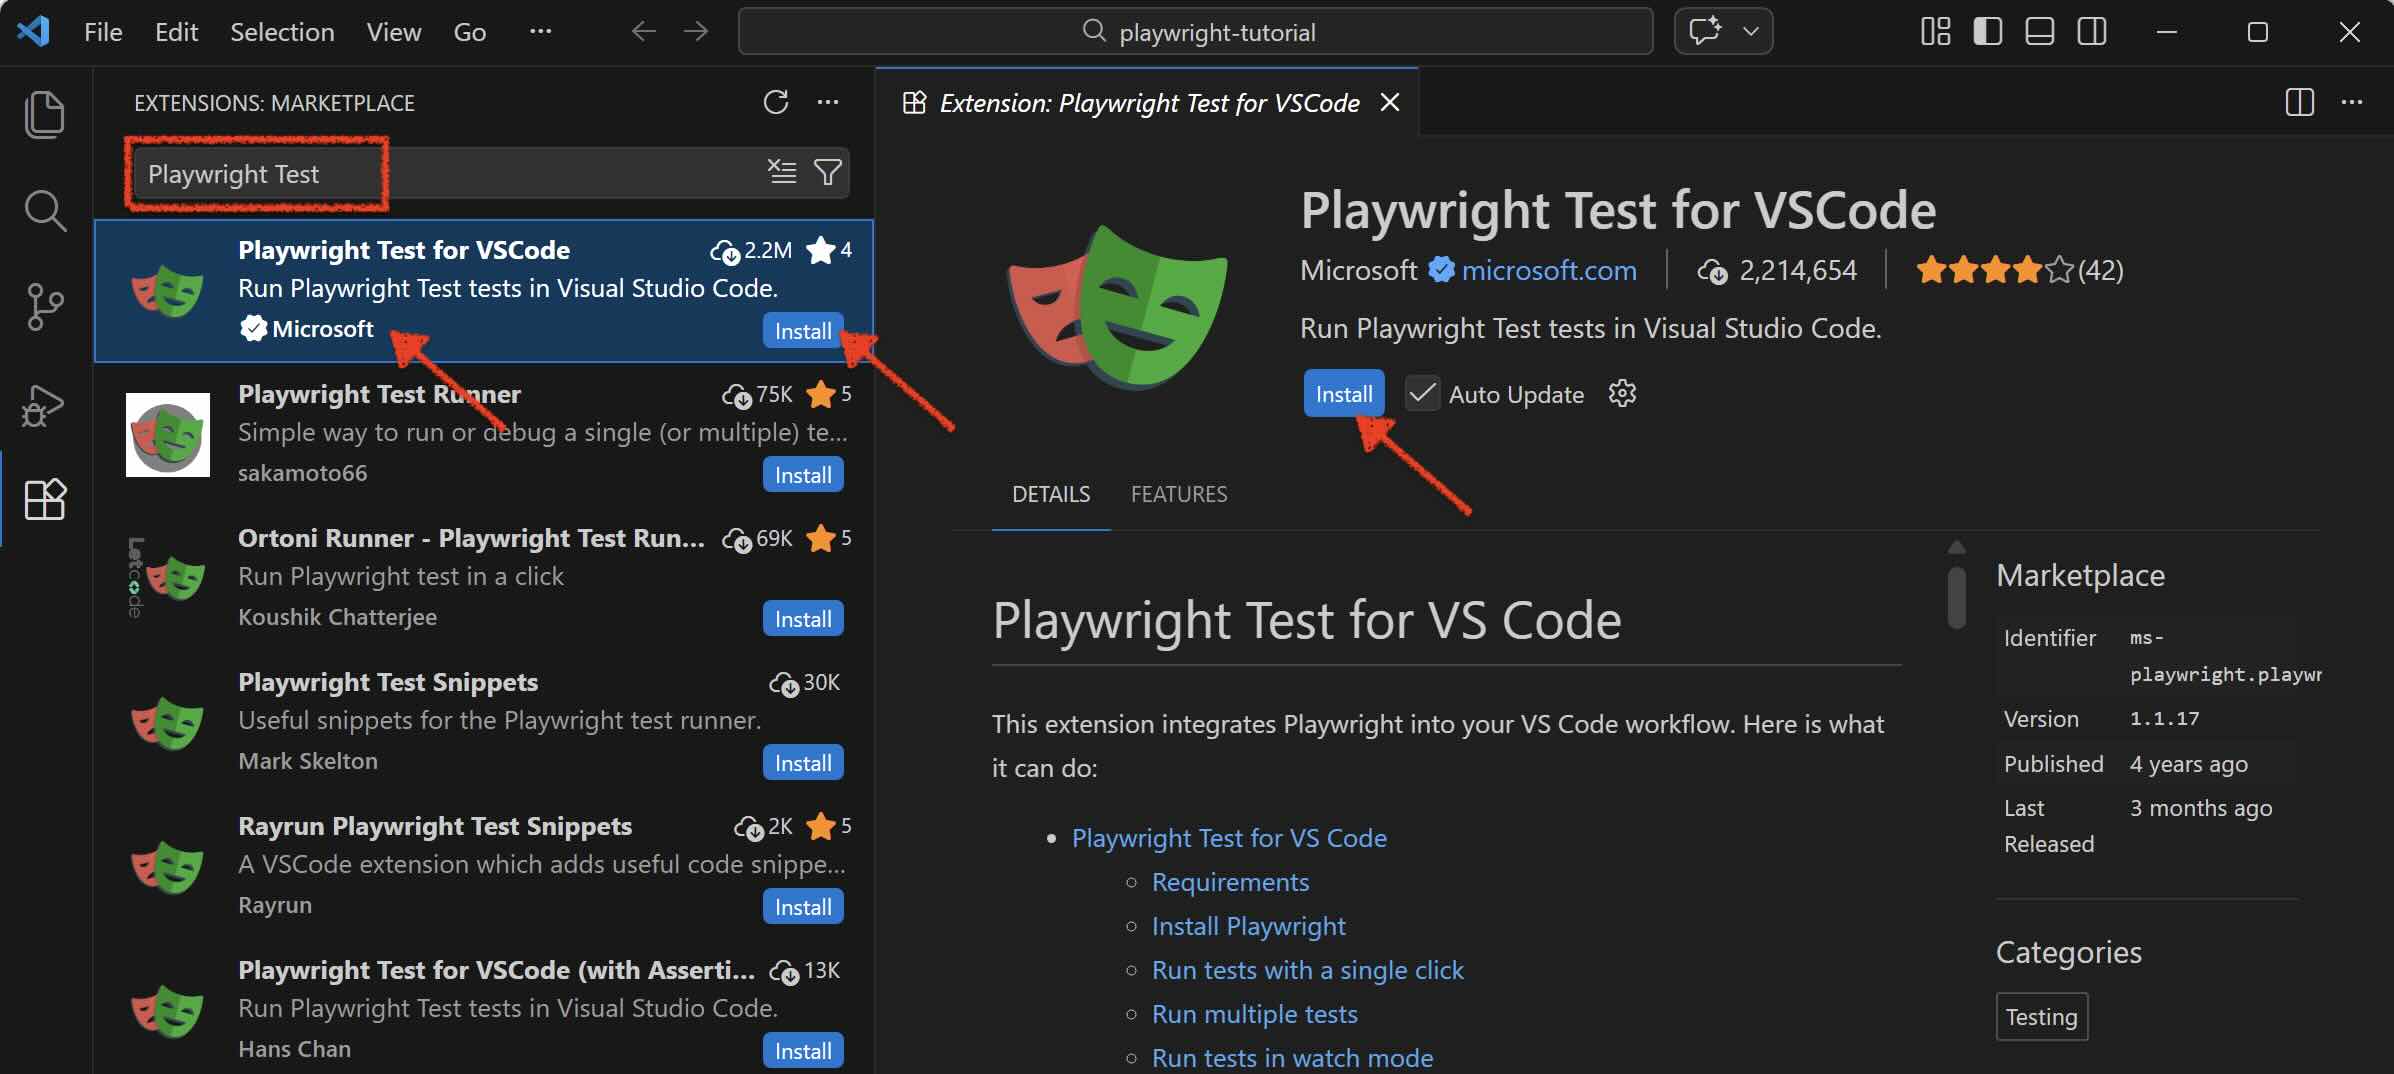Viewport: 2394px width, 1074px height.
Task: Open the extension filter funnel icon
Action: (828, 172)
